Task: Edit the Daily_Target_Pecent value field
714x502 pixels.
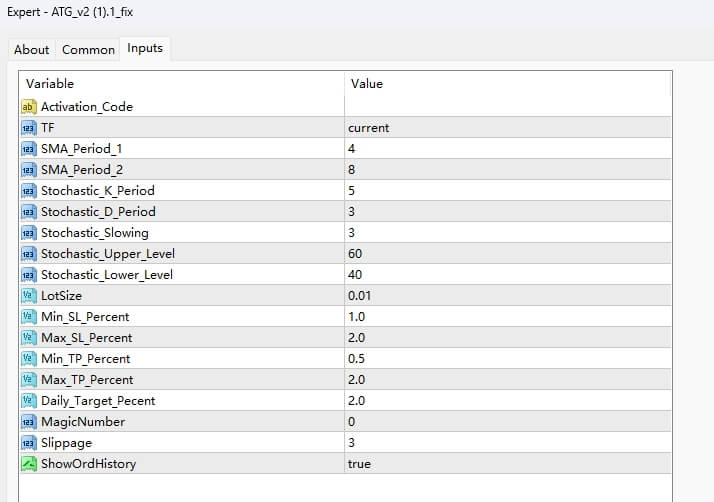Action: [506, 401]
